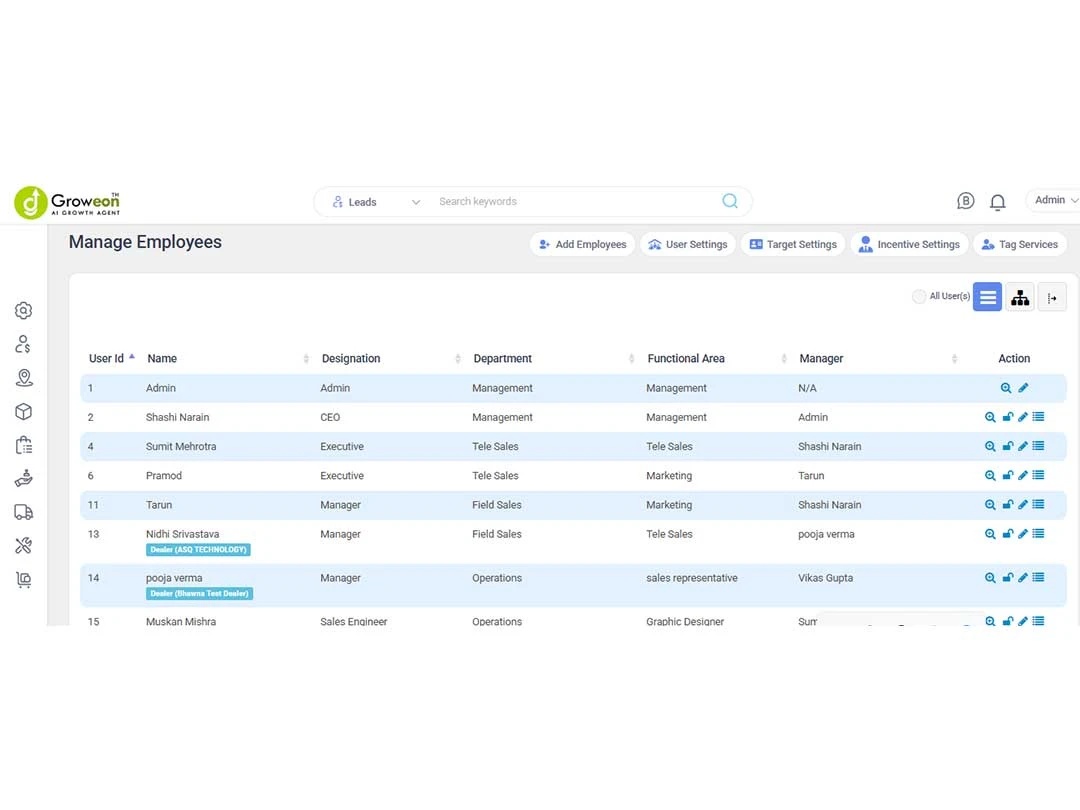Click the location pin sidebar icon

(x=24, y=377)
